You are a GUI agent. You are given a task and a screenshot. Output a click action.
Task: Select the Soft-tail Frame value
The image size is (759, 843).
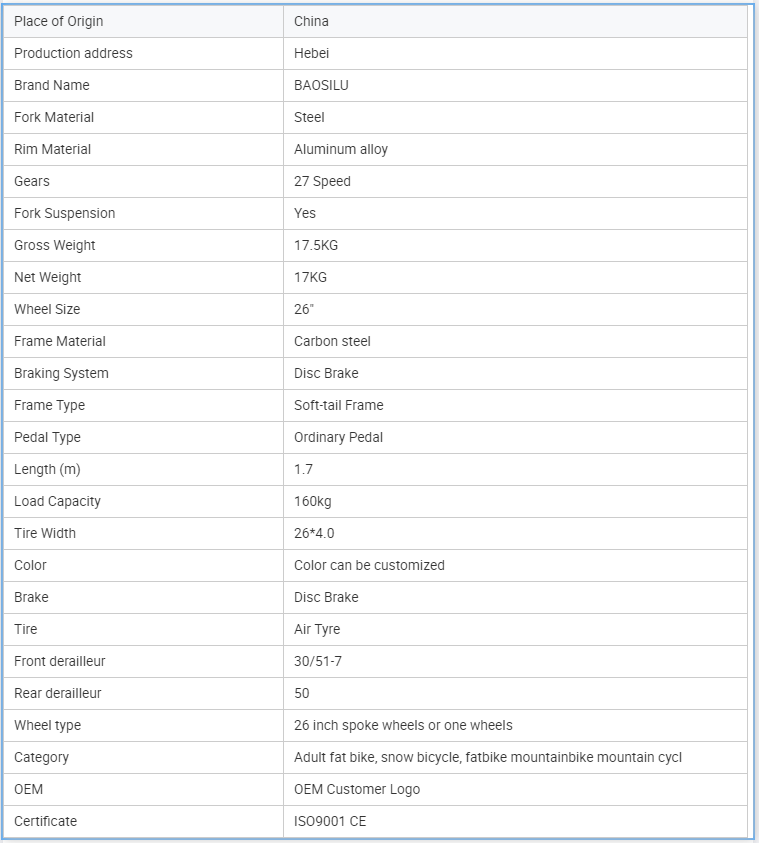coord(338,405)
